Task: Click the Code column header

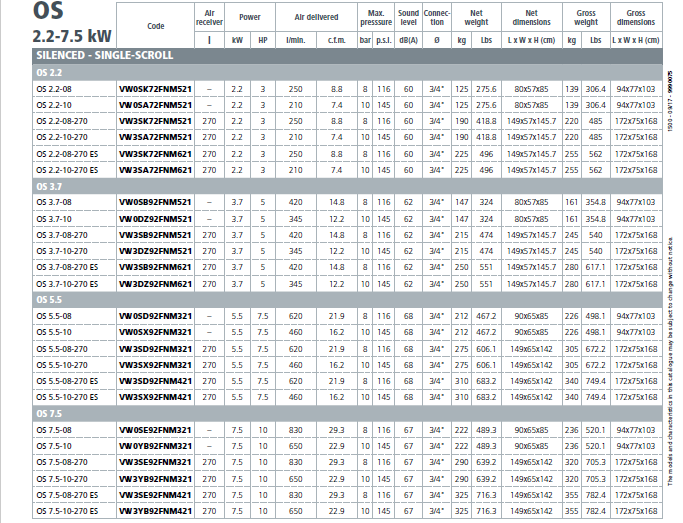Action: pyautogui.click(x=155, y=28)
